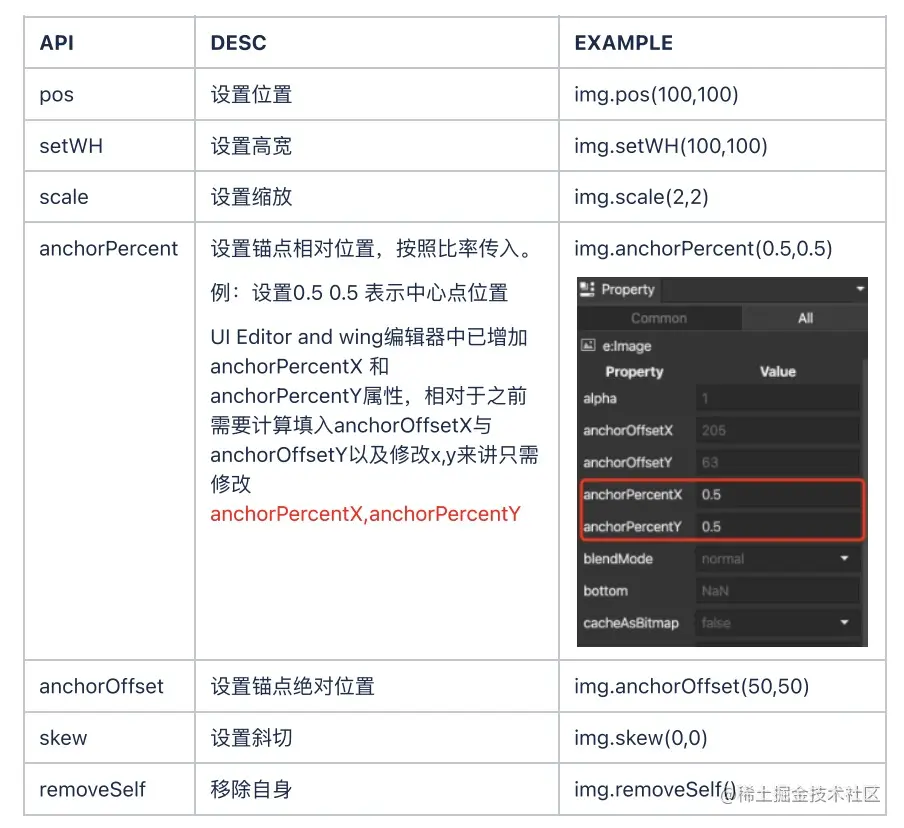Image resolution: width=904 pixels, height=828 pixels.
Task: Click the 设置锚点绝对位置 description
Action: 293,686
